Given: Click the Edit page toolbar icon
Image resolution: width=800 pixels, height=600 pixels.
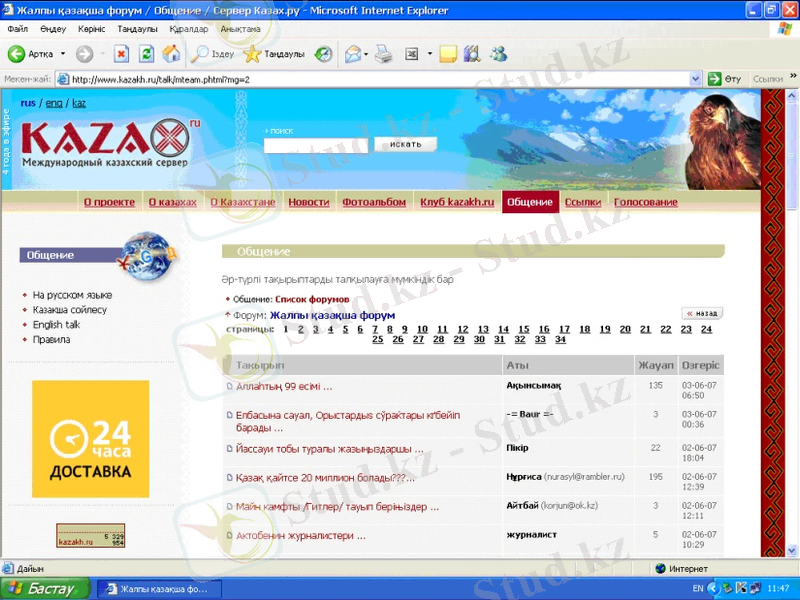Looking at the screenshot, I should tap(412, 54).
